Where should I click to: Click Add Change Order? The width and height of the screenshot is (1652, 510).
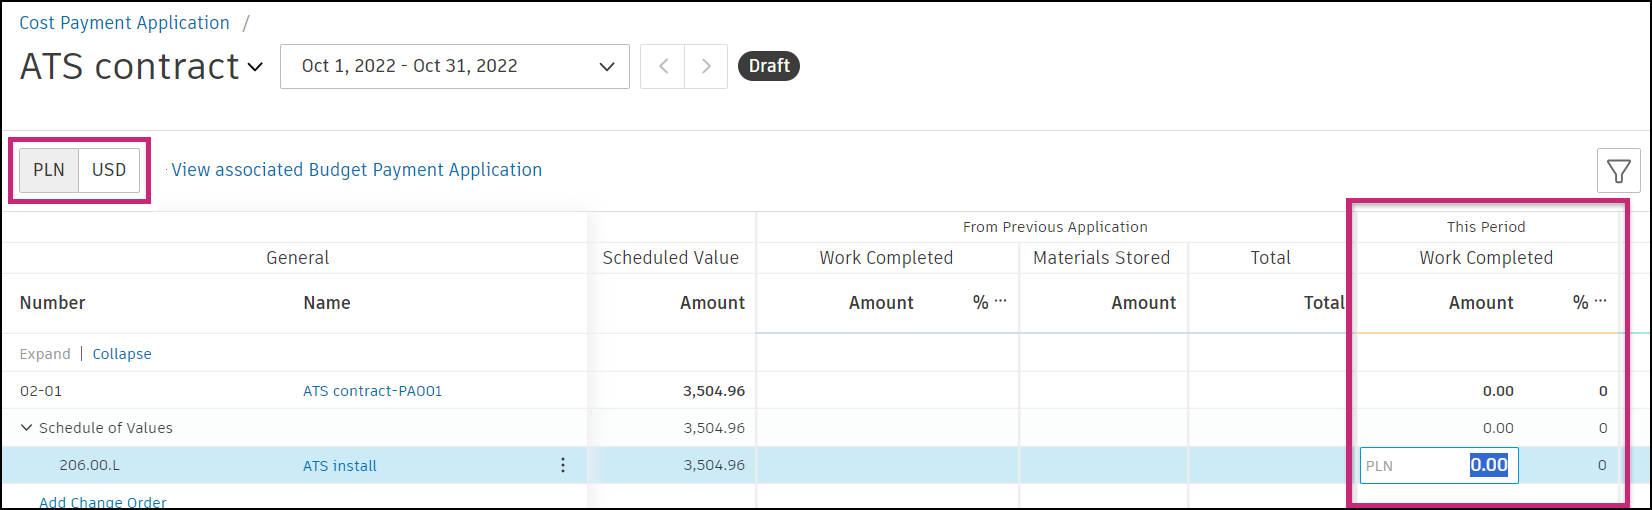(x=103, y=502)
